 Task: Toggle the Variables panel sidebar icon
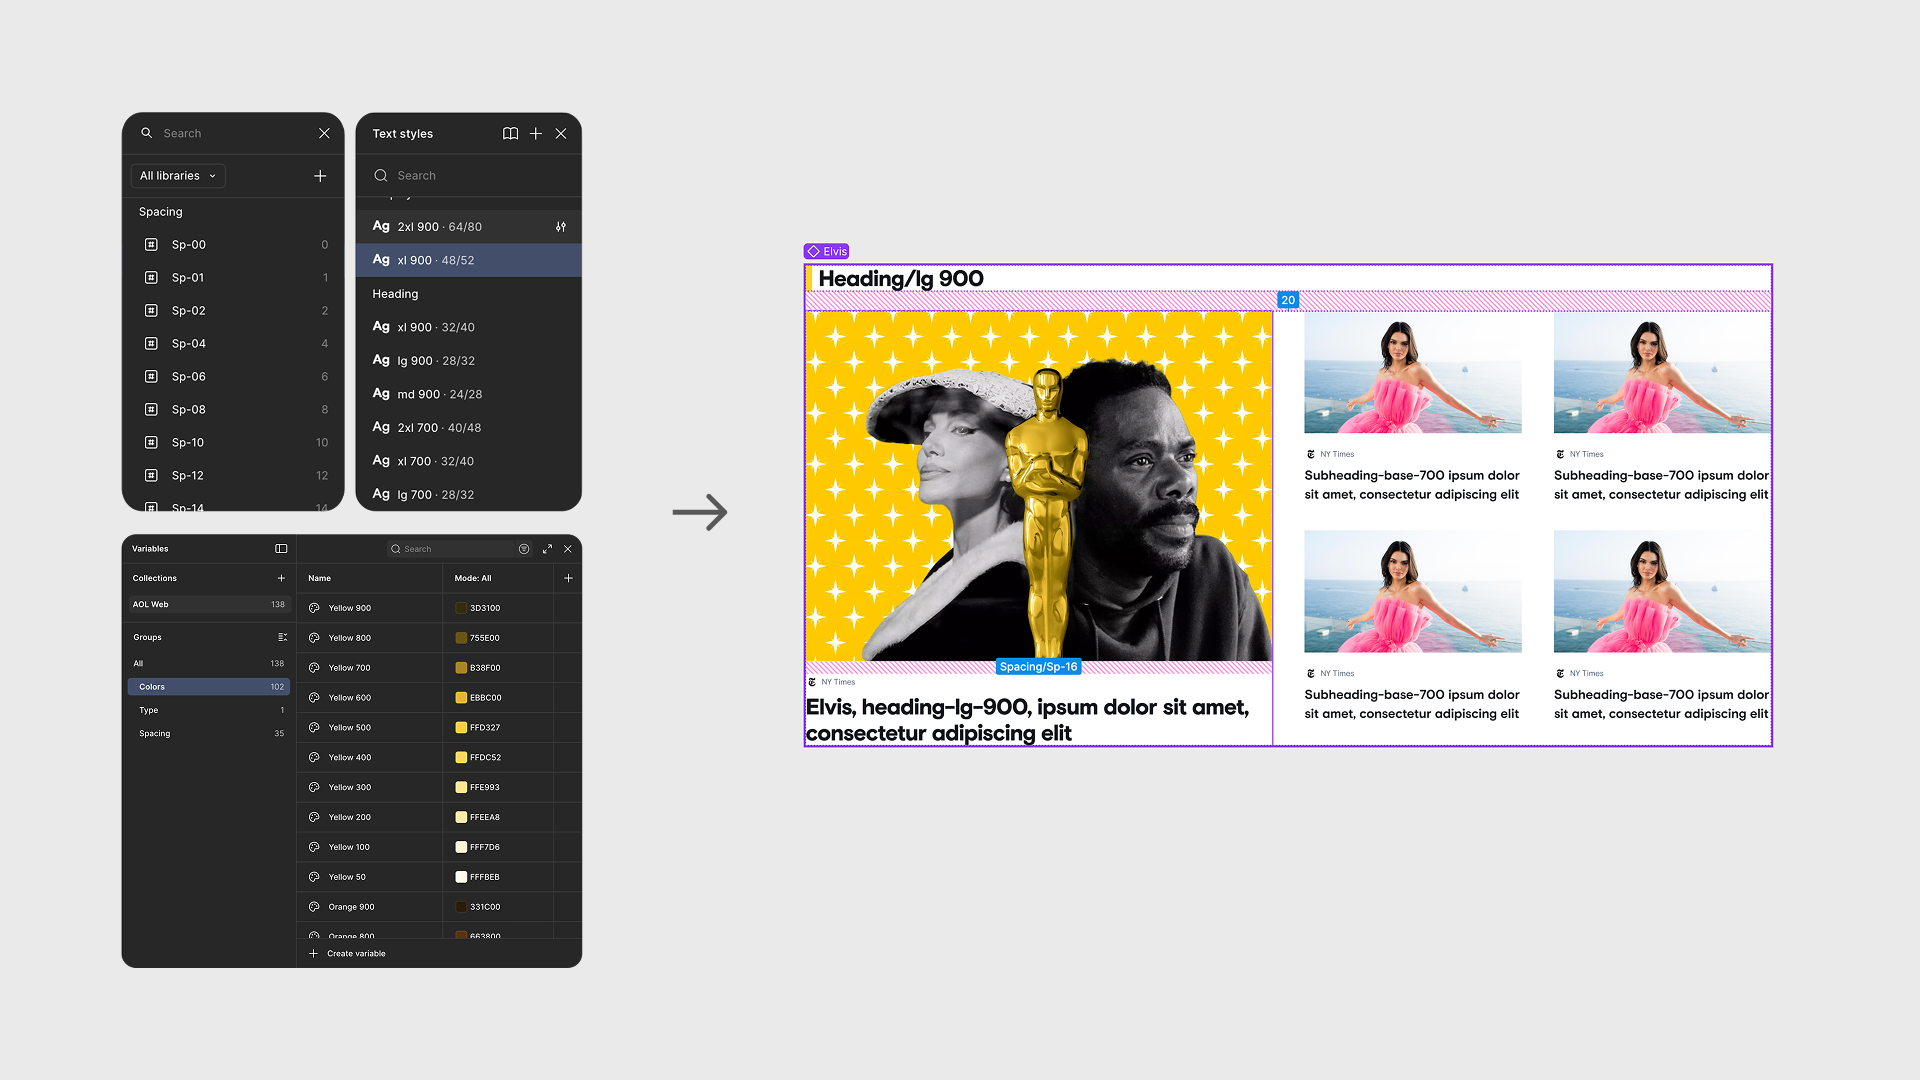point(281,549)
